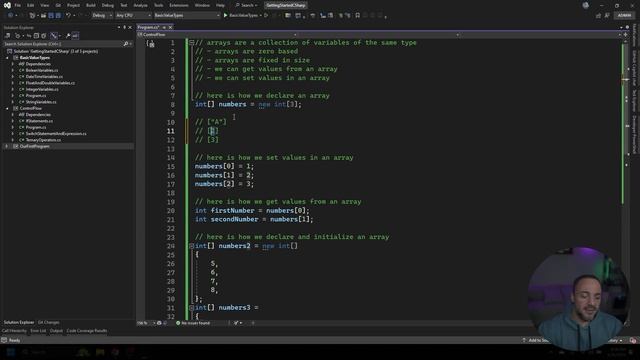Select the Program.cs editor tab
Image resolution: width=640 pixels, height=360 pixels.
point(149,27)
